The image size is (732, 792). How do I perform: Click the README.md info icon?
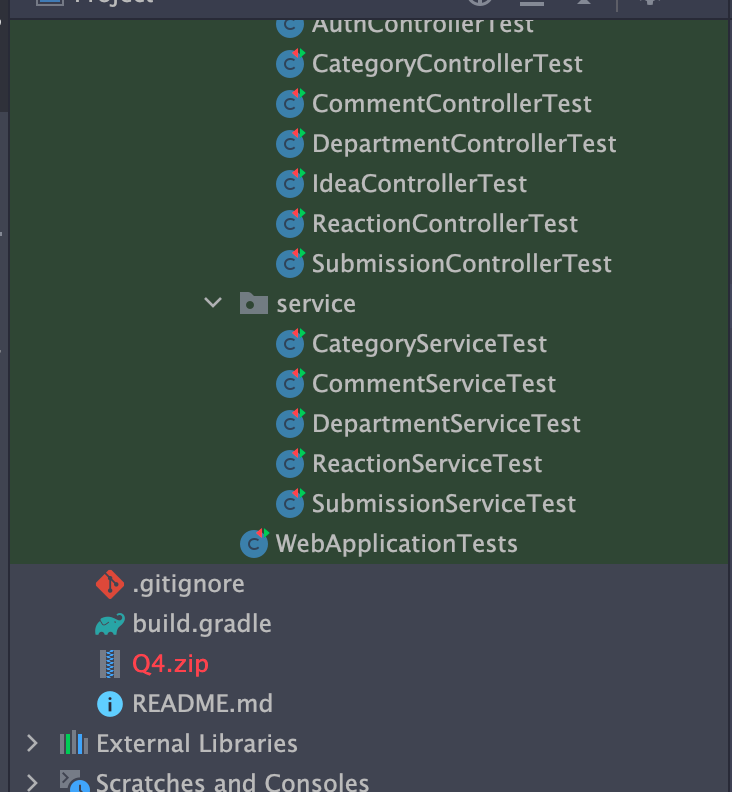click(109, 704)
